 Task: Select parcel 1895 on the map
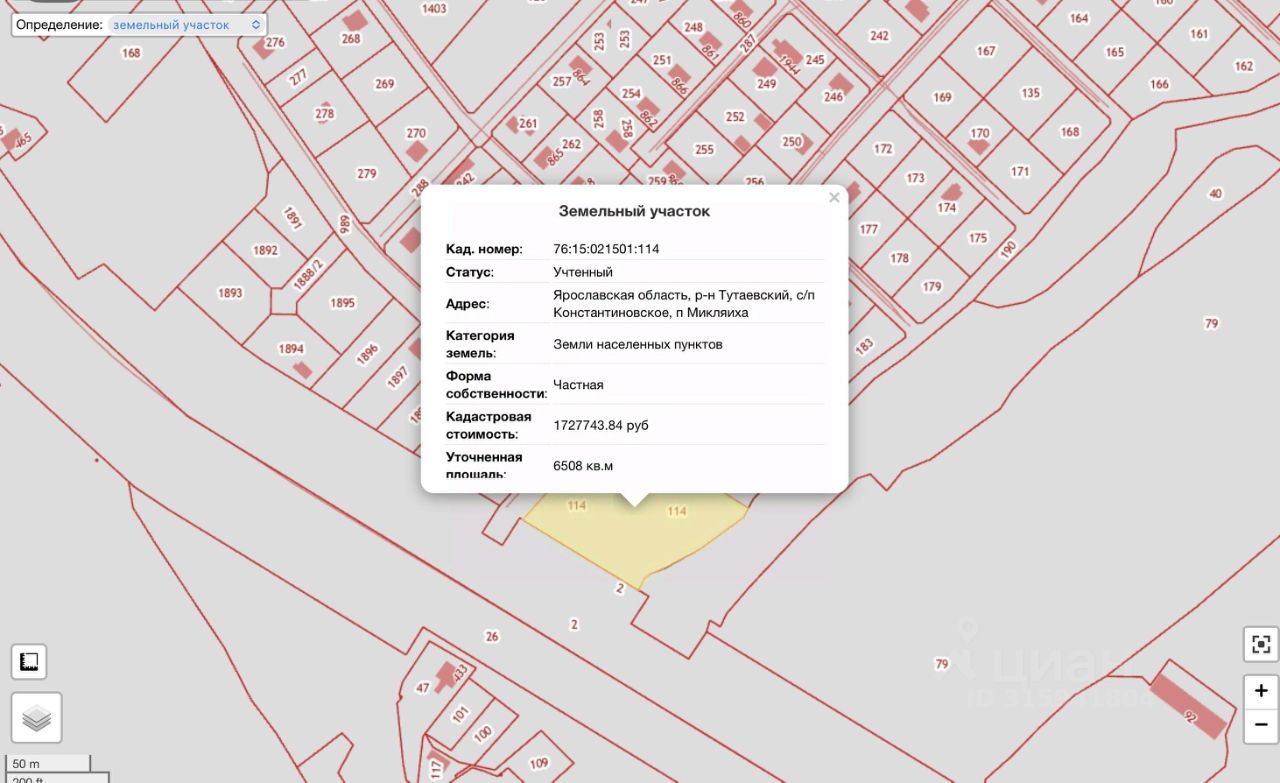coord(342,303)
